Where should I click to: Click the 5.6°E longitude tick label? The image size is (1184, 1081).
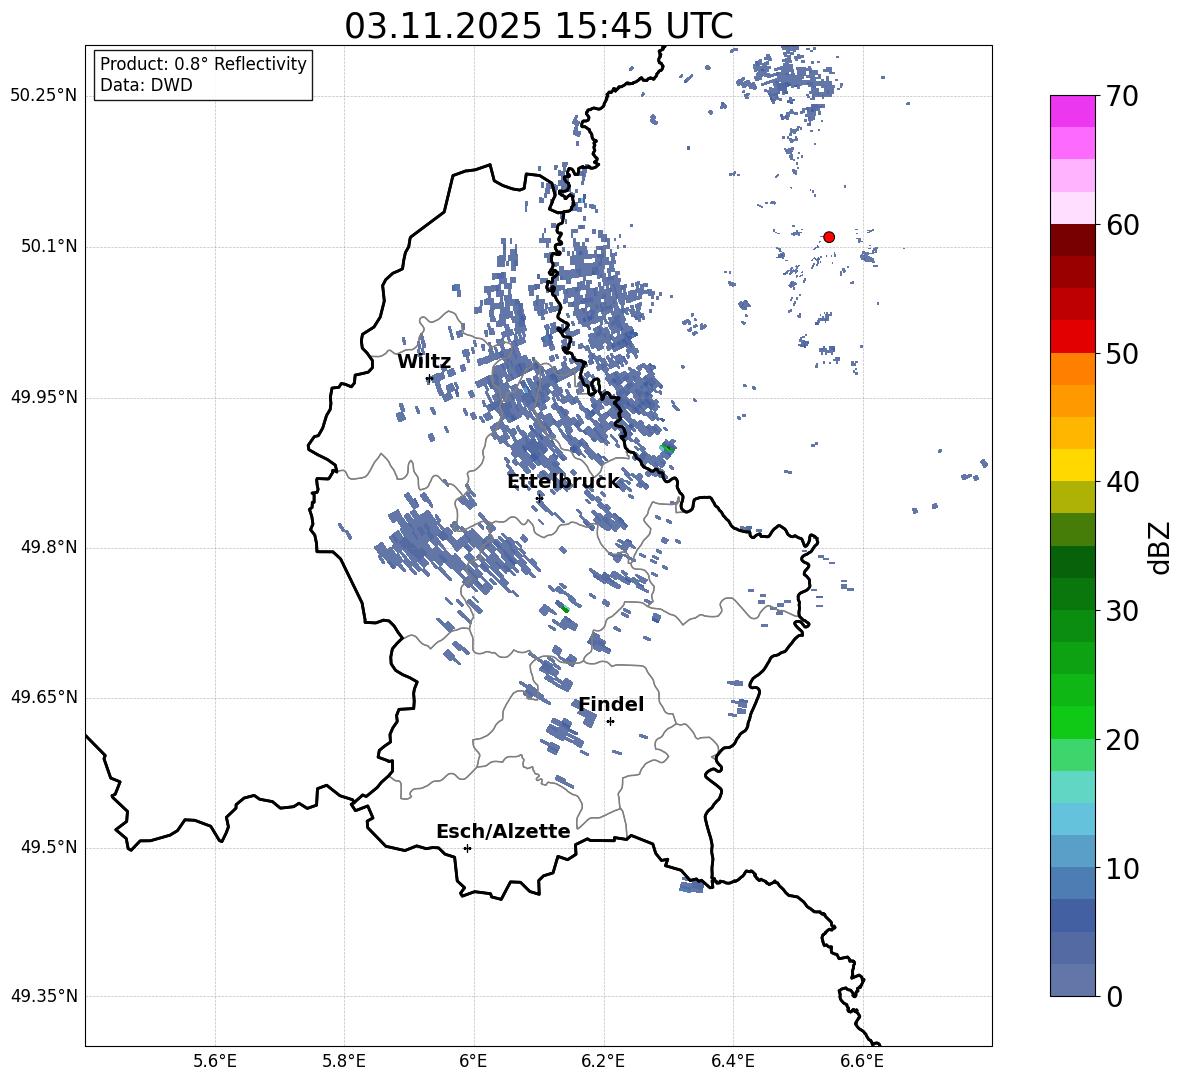tap(215, 1061)
